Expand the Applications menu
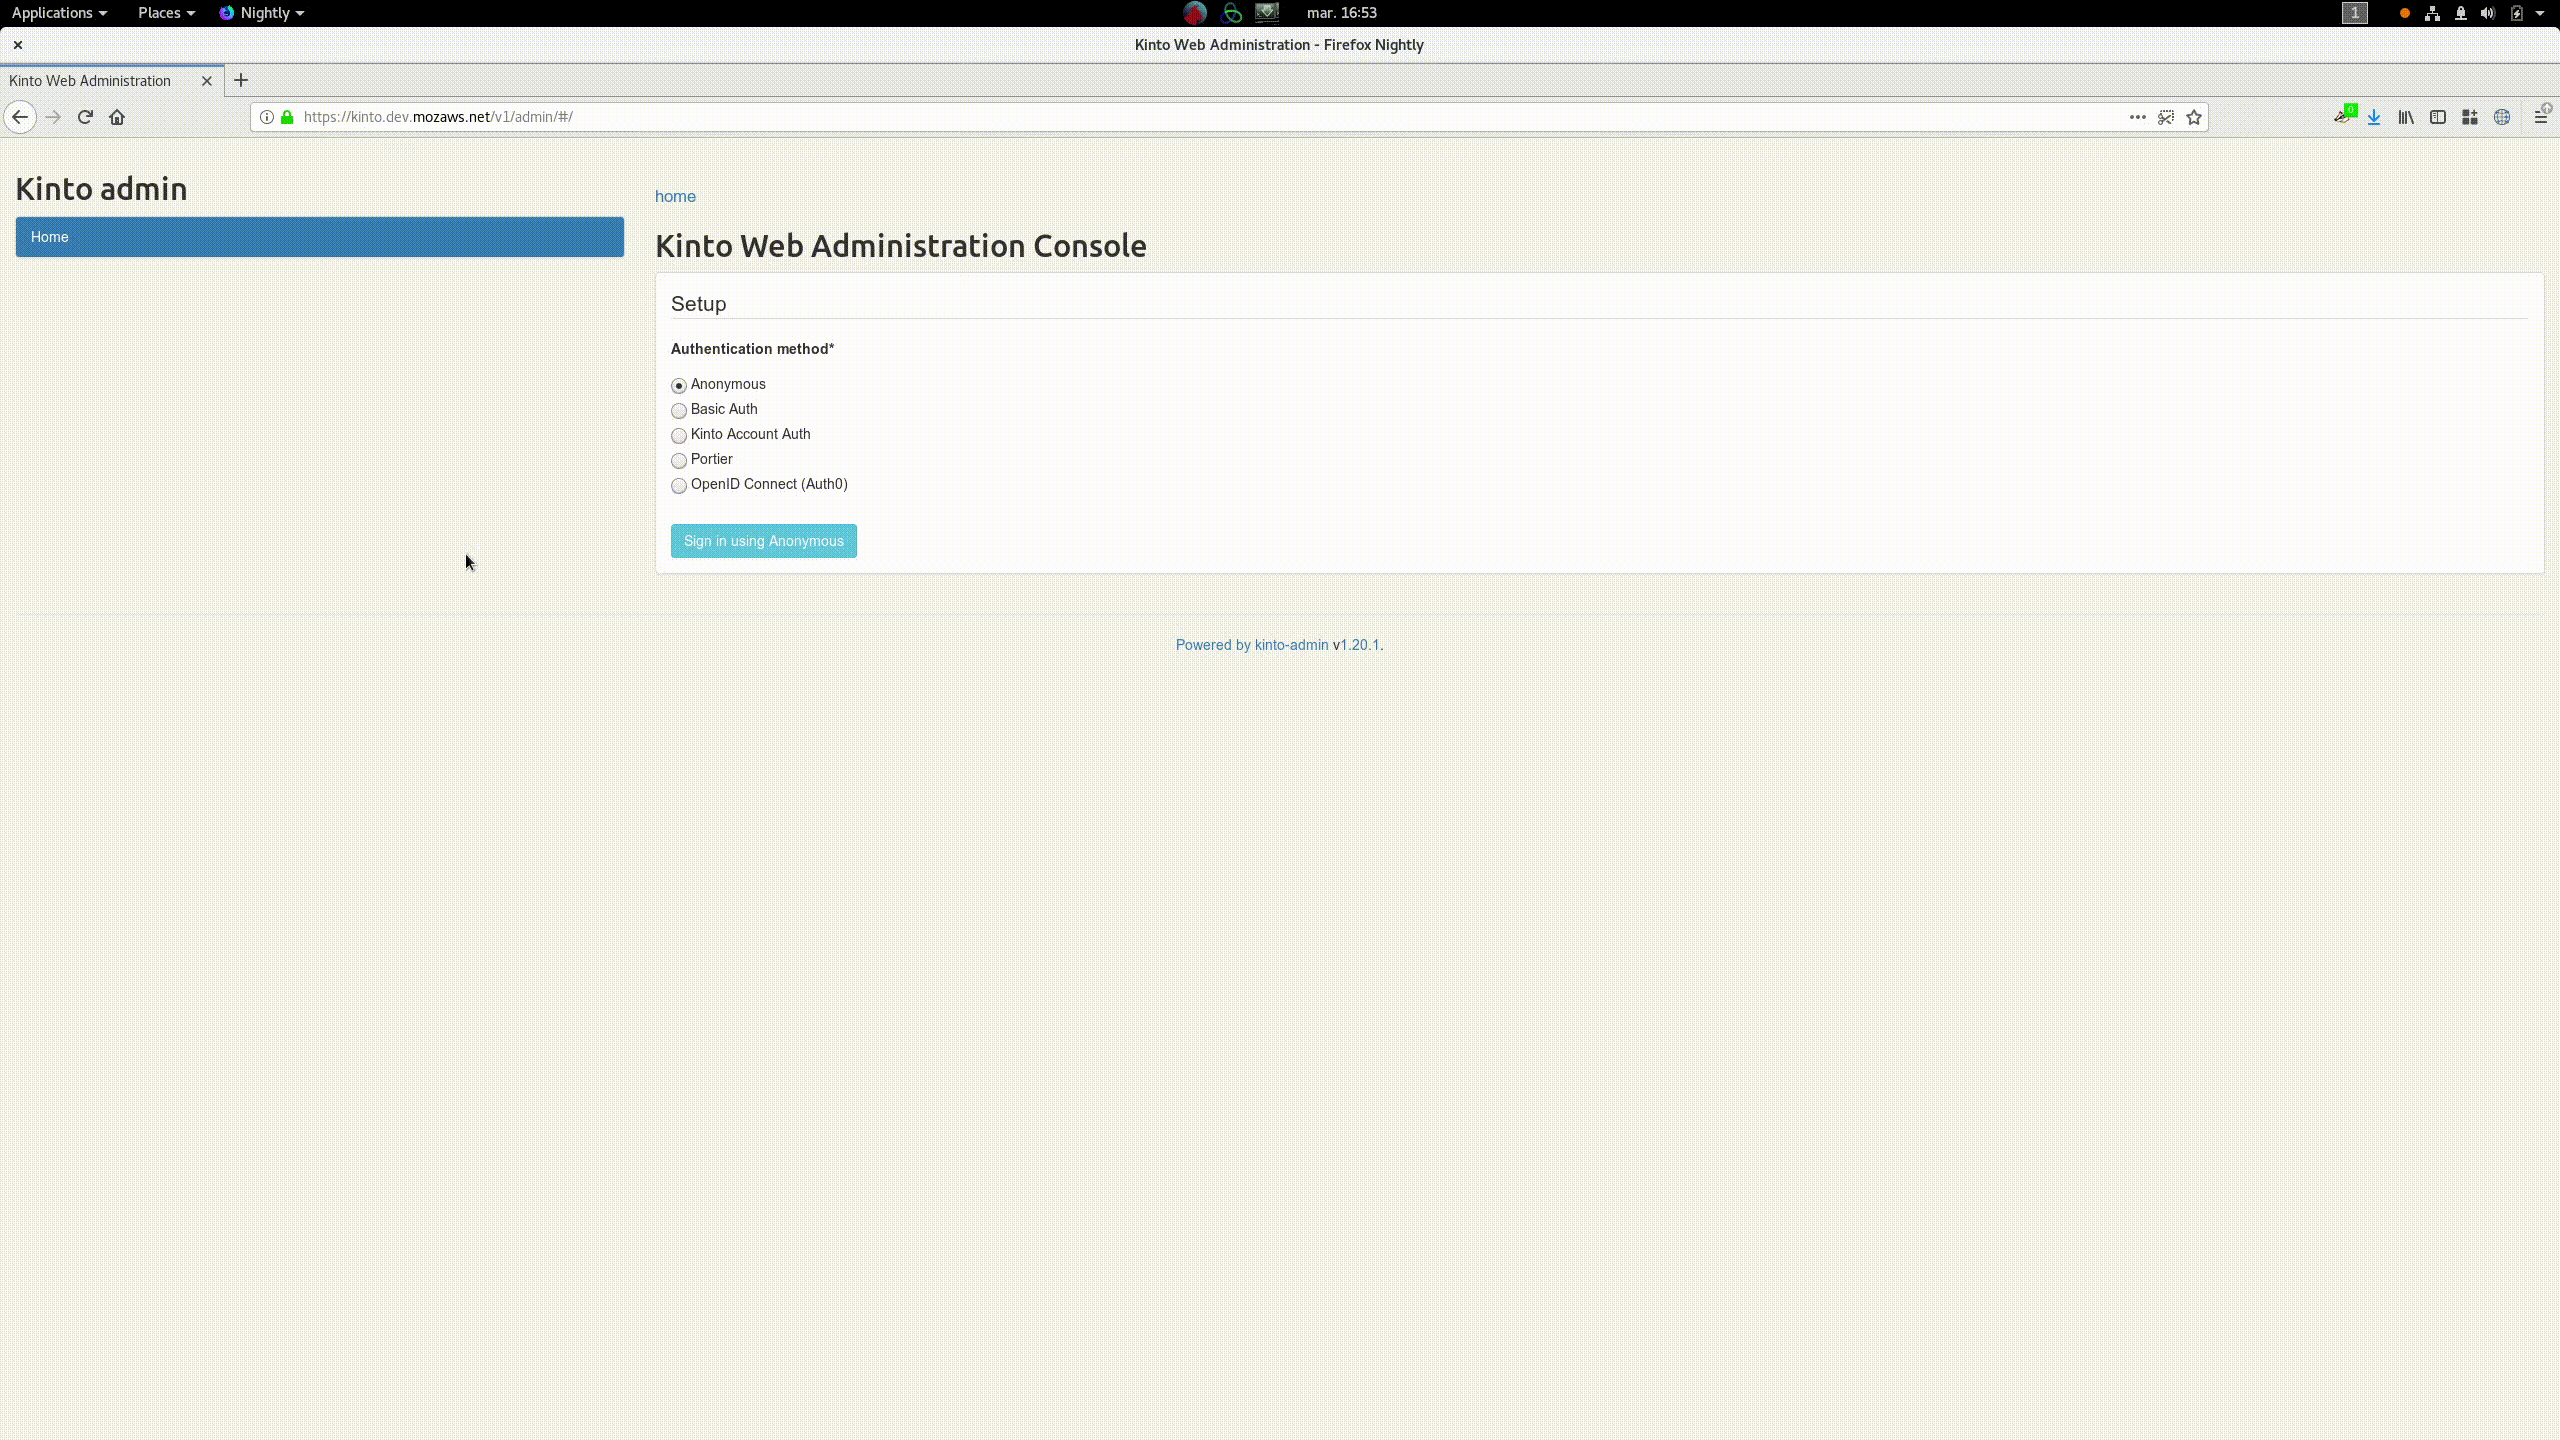The height and width of the screenshot is (1440, 2560). pos(52,13)
